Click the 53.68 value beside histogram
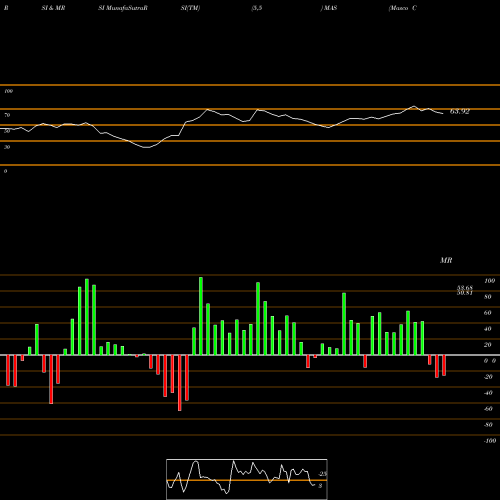Viewport: 500px width, 500px height. 465,288
